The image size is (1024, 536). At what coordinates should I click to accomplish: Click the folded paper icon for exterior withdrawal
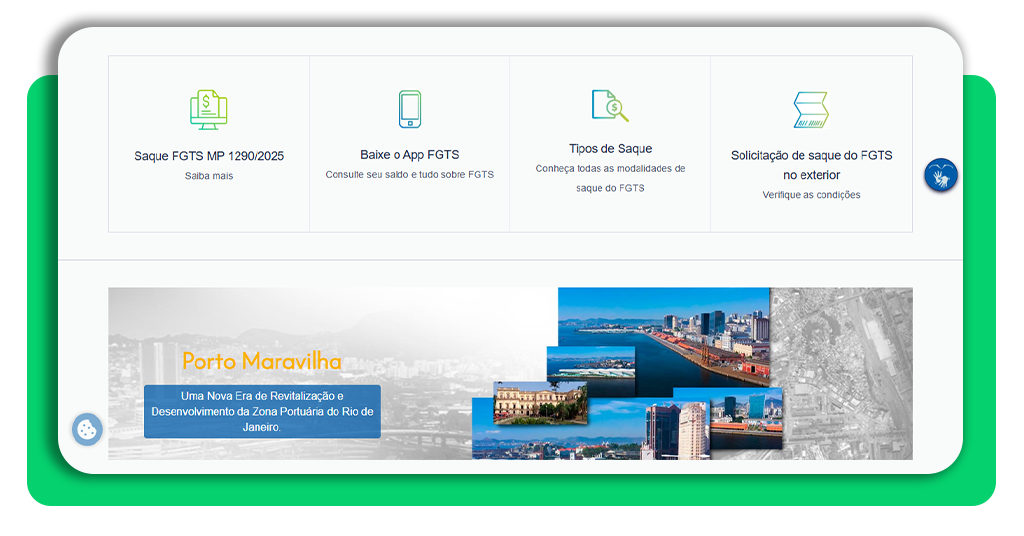click(810, 110)
